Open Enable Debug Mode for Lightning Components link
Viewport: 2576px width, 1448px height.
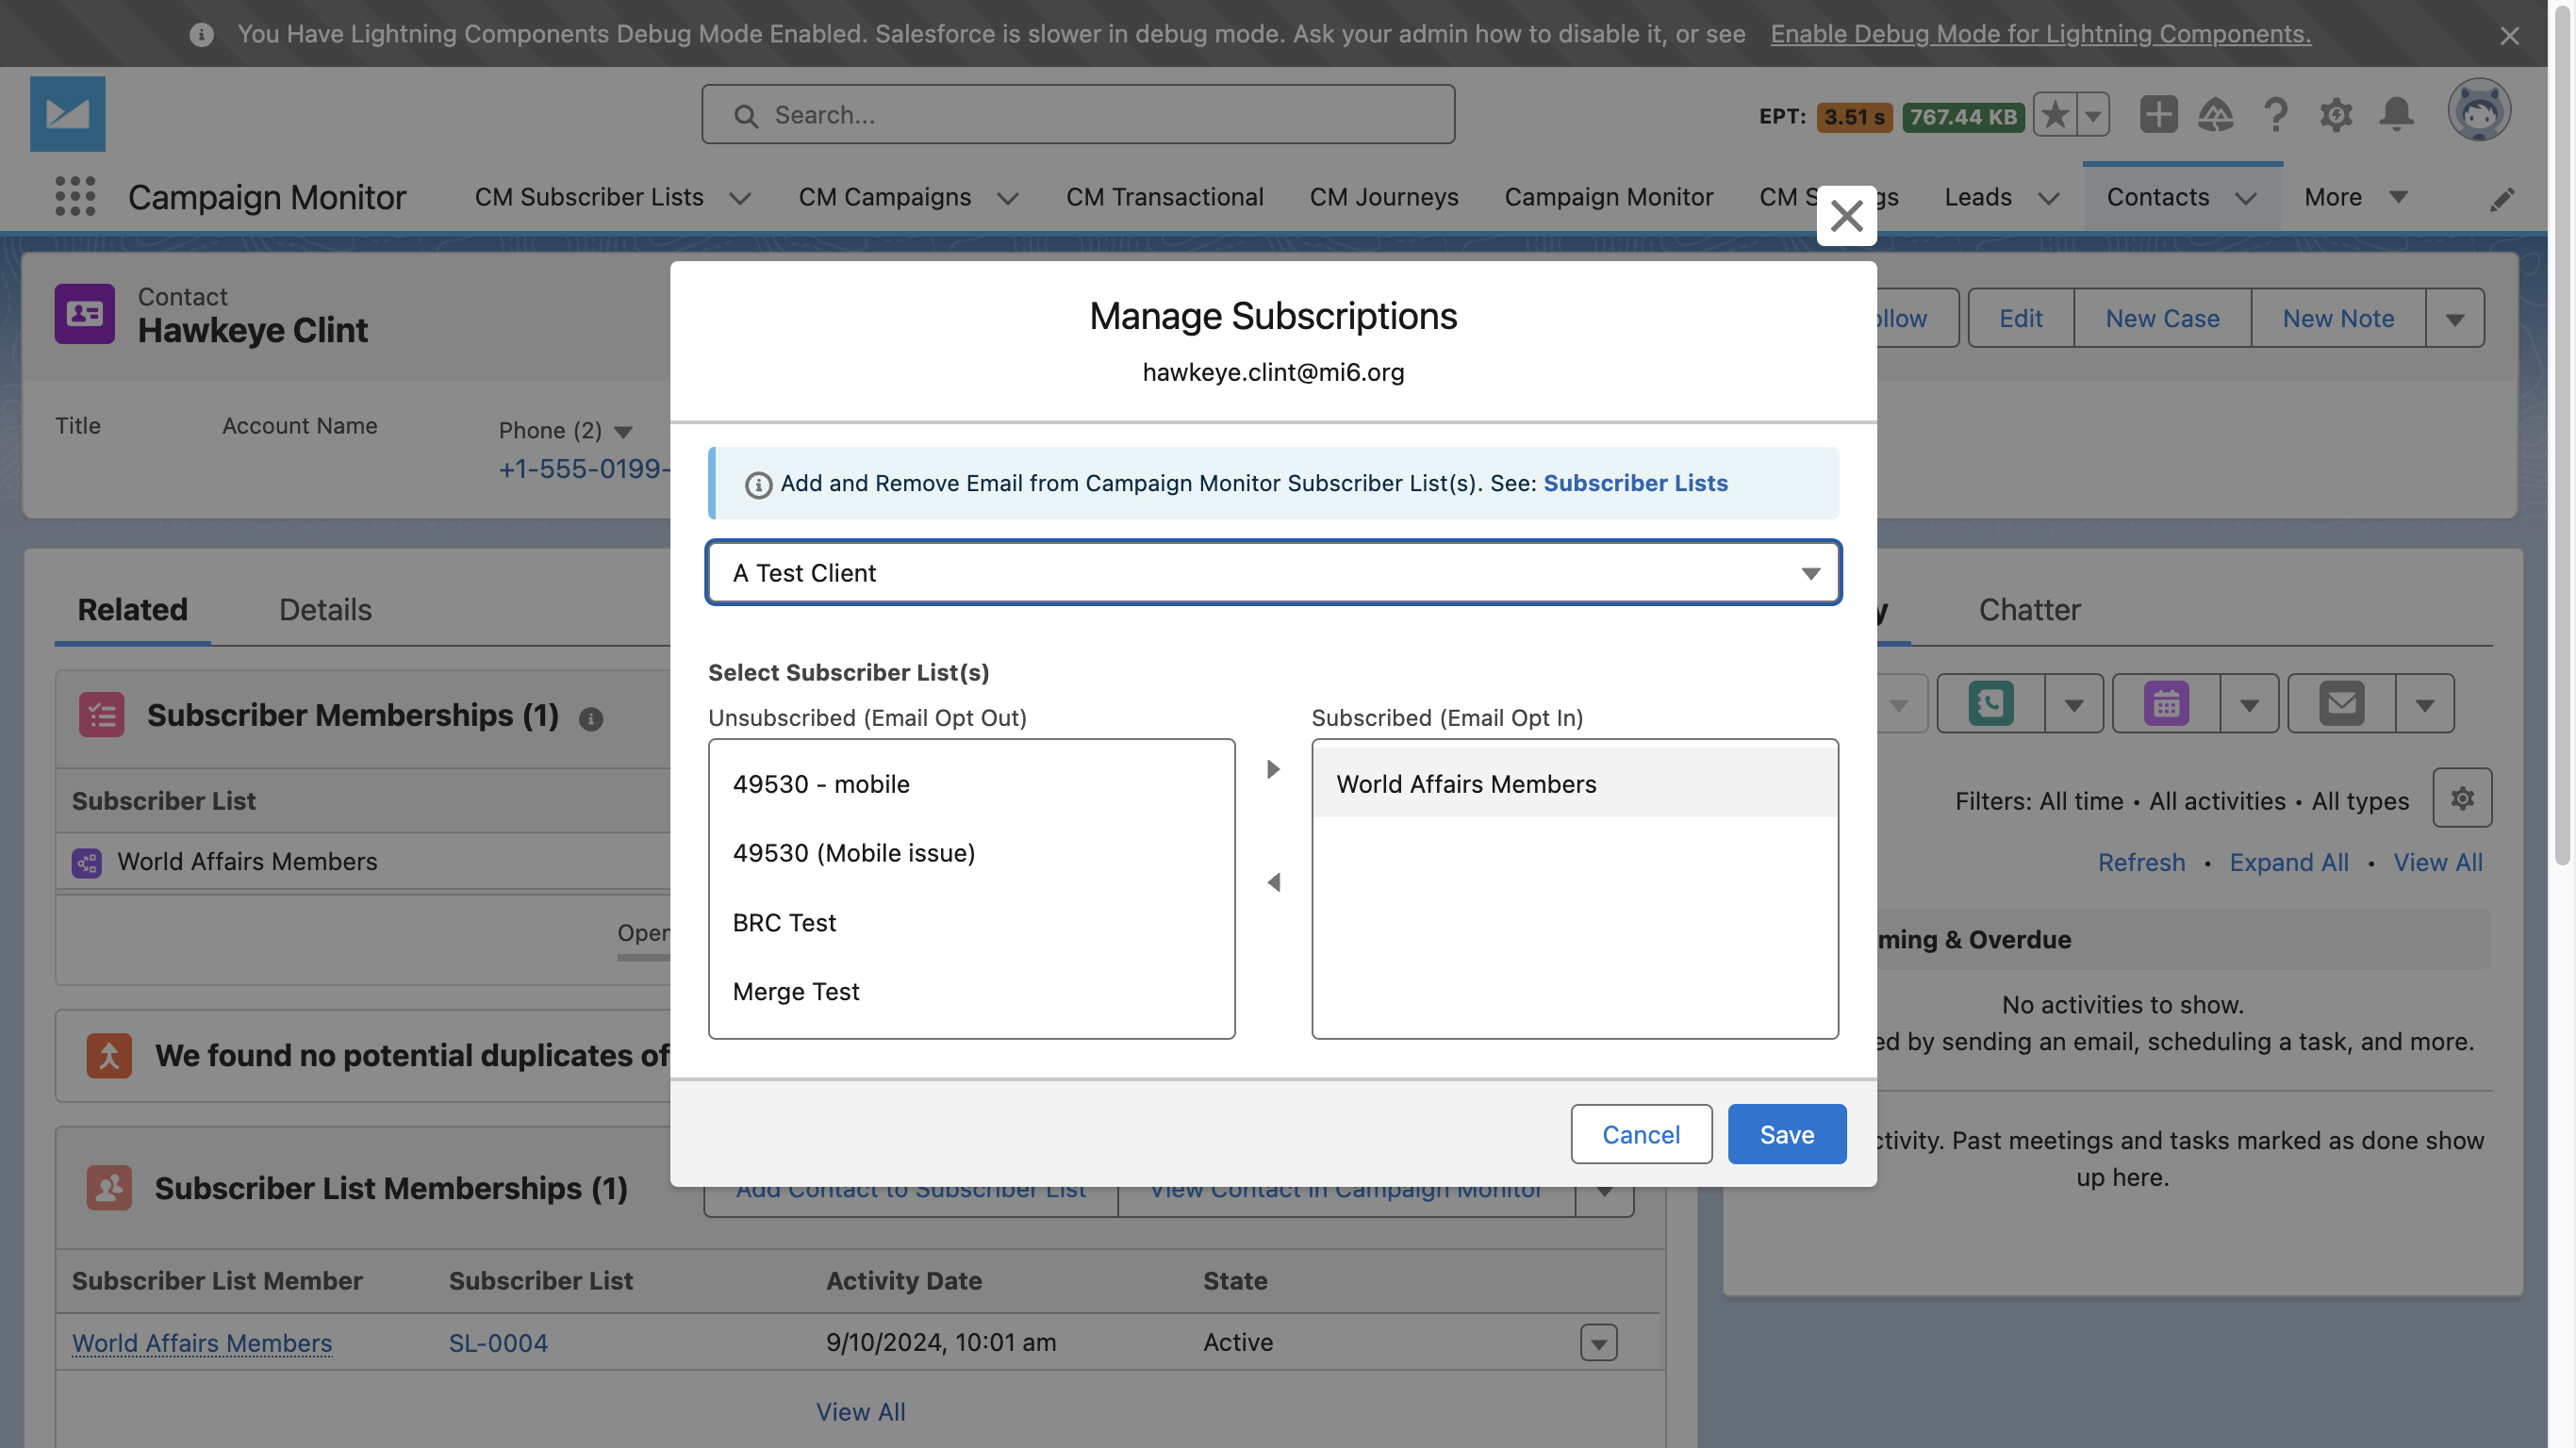[x=2040, y=33]
